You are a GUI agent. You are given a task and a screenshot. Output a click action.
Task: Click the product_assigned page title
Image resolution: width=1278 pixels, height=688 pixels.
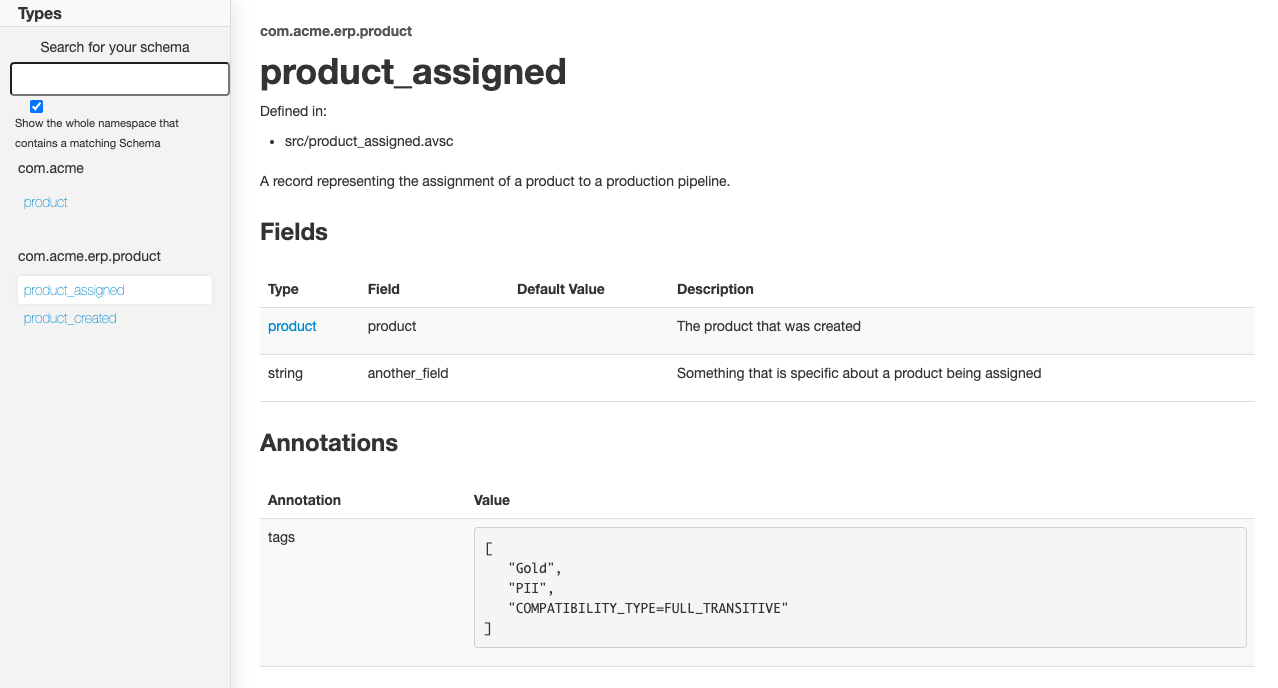413,72
